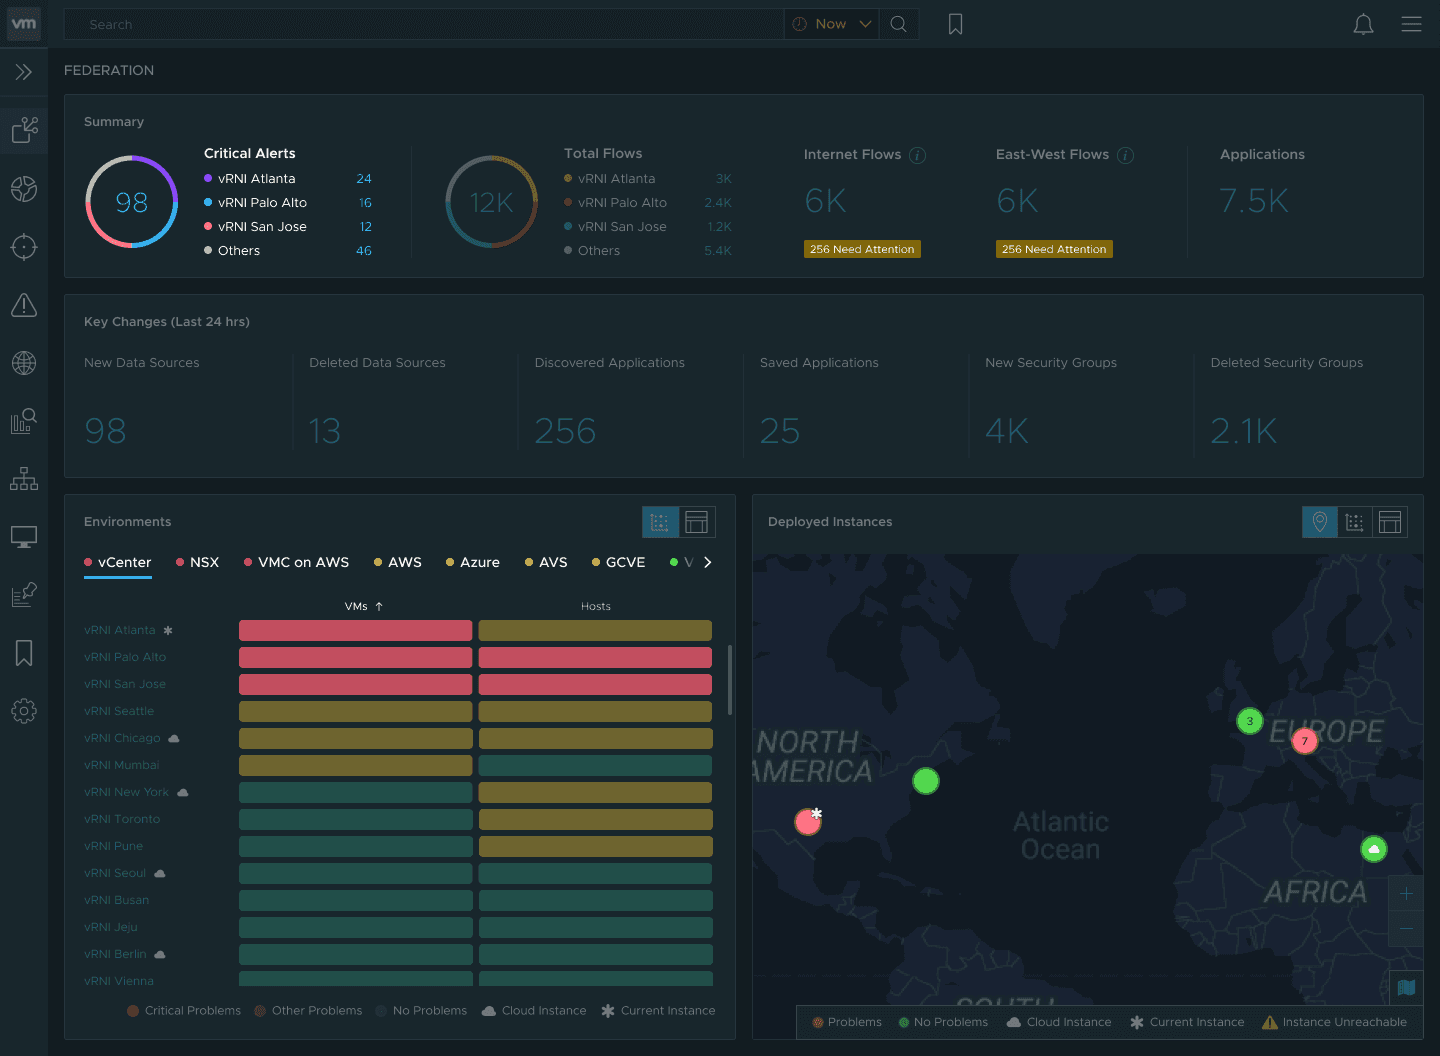Click Internet Flows 256 Need Attention badge
This screenshot has width=1440, height=1056.
point(862,249)
